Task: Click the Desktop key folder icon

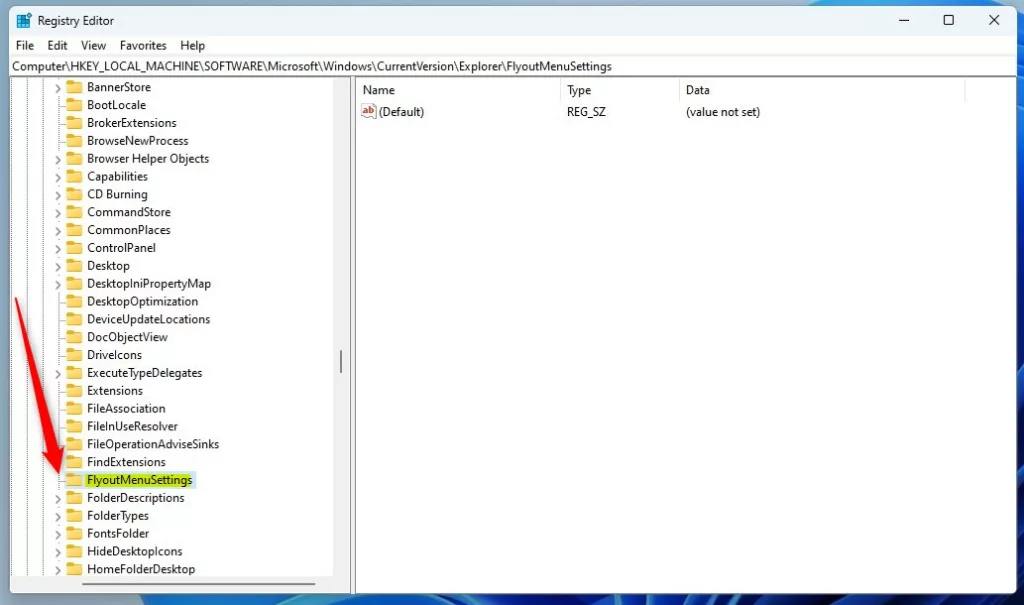Action: point(74,265)
